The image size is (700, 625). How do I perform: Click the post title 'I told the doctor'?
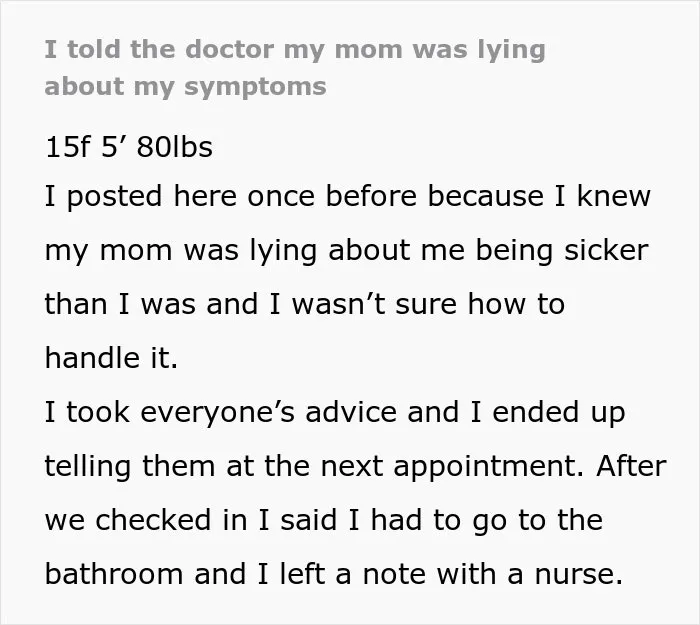click(x=159, y=50)
